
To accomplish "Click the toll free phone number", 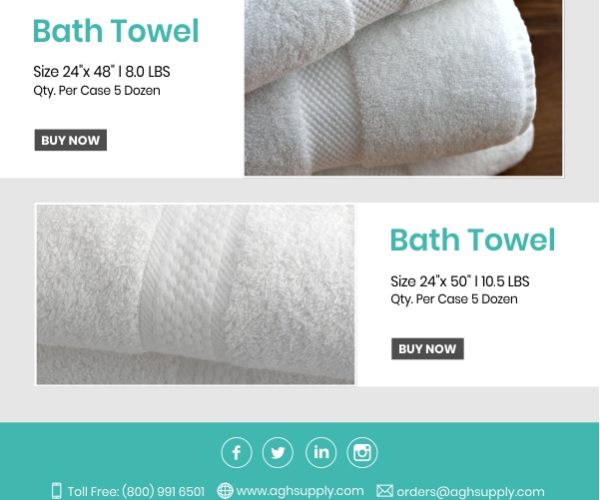I will point(163,491).
